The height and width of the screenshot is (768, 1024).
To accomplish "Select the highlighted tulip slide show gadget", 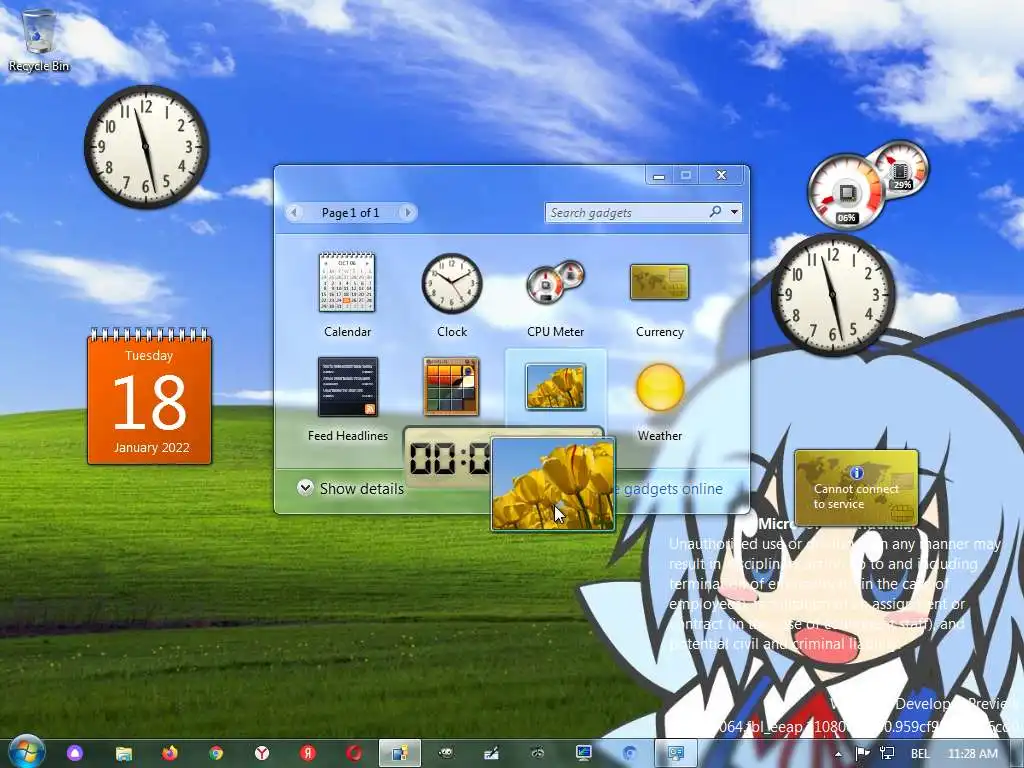I will point(556,387).
